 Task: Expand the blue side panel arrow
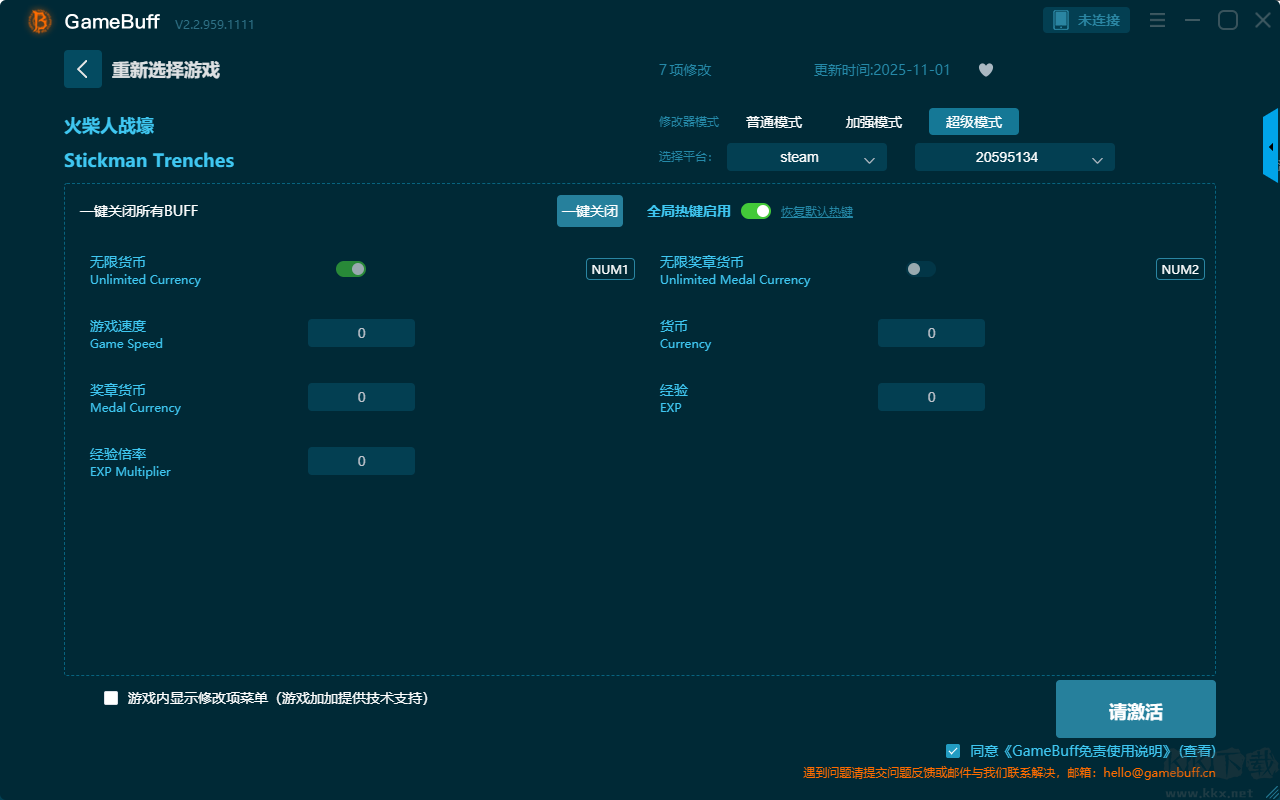(x=1271, y=147)
